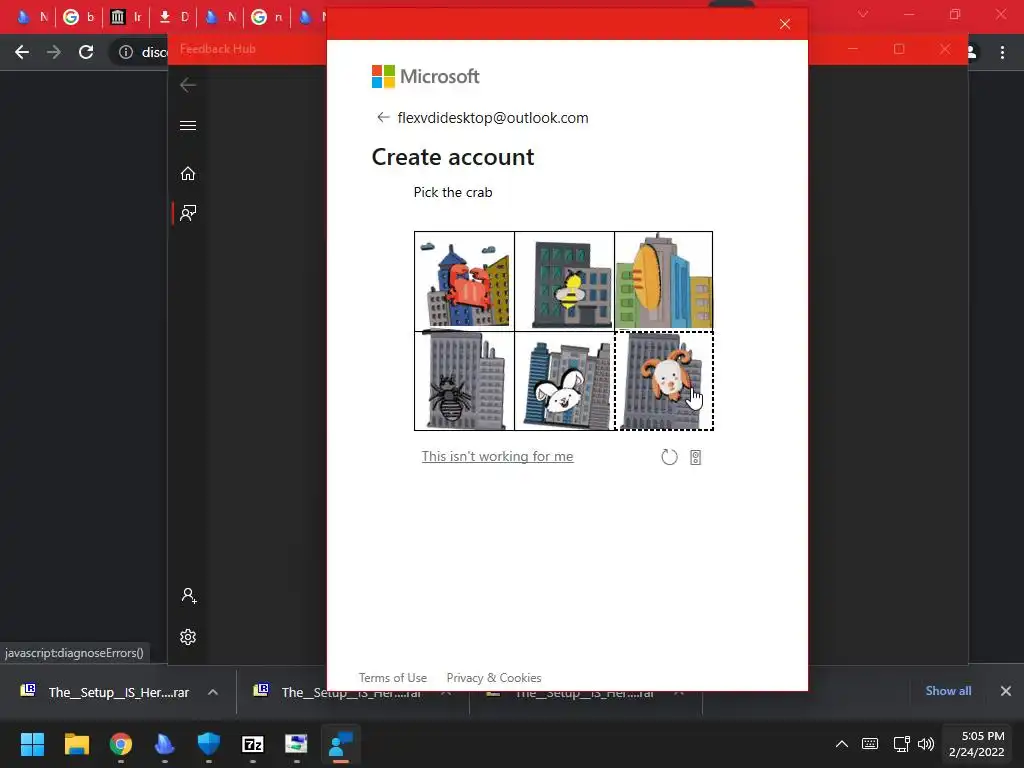
Task: Select the crab image tile
Action: pos(464,281)
